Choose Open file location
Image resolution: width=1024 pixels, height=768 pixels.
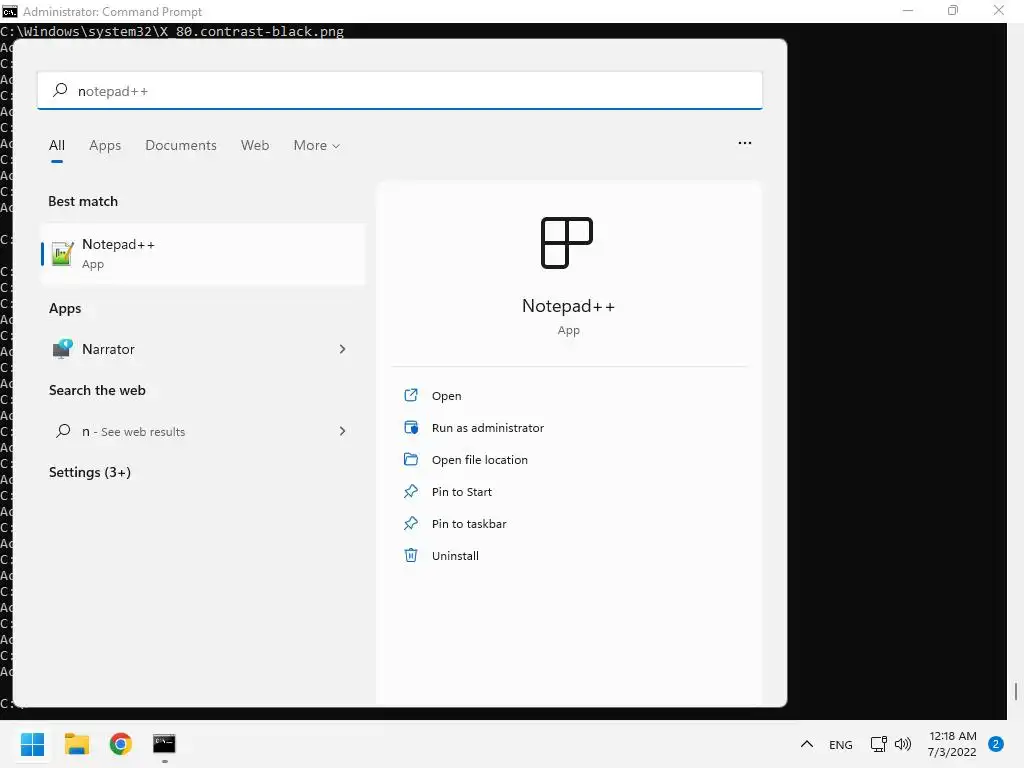(x=479, y=460)
